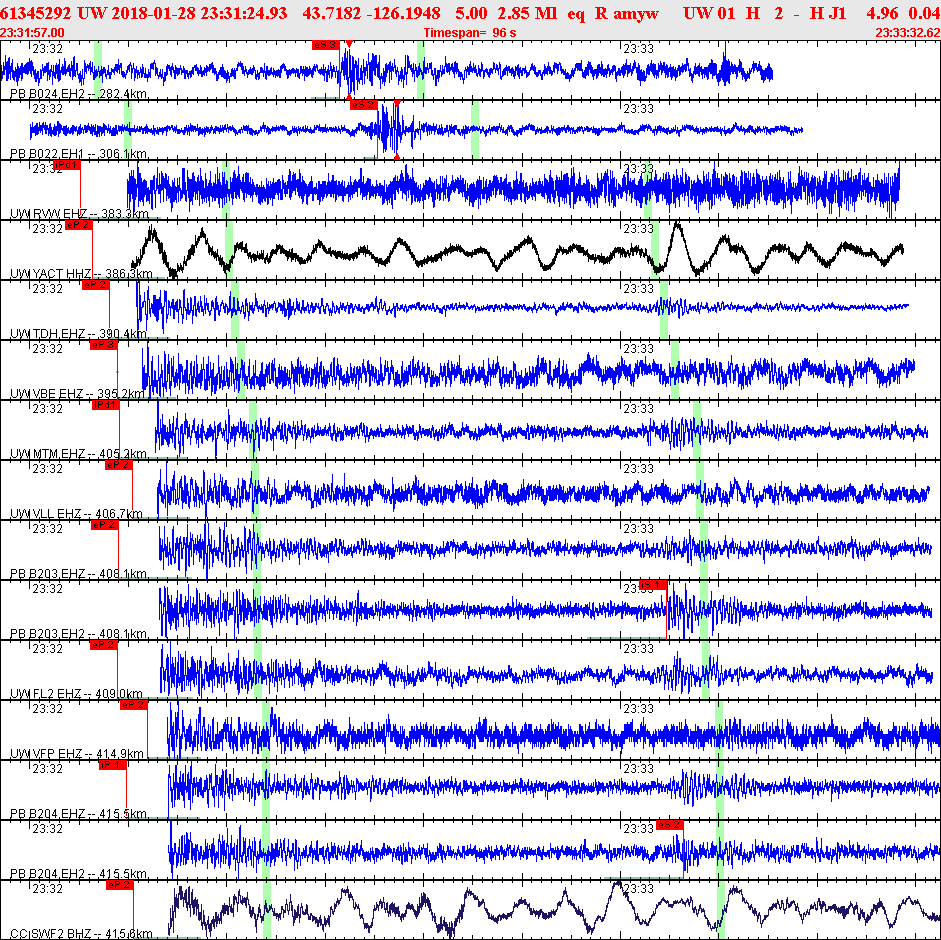
Task: Click station label UW TDH EHZ 390.4km
Action: point(78,334)
